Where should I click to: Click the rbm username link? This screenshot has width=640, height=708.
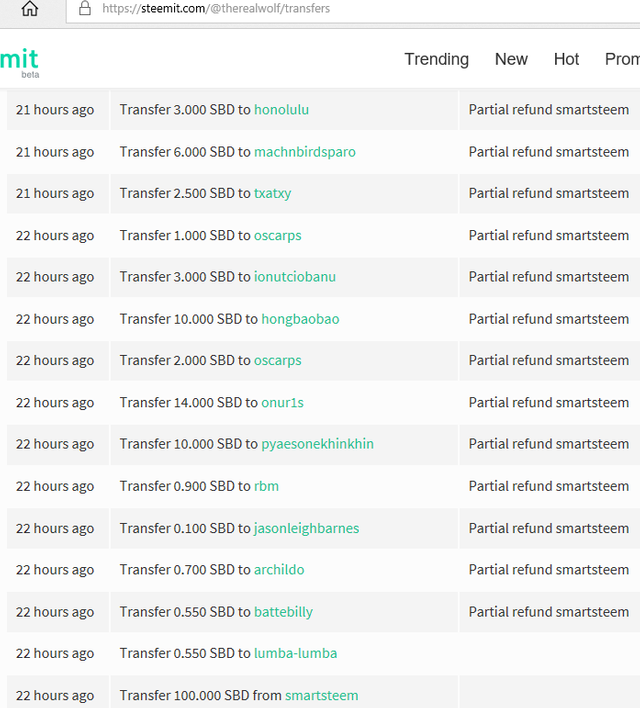click(266, 486)
